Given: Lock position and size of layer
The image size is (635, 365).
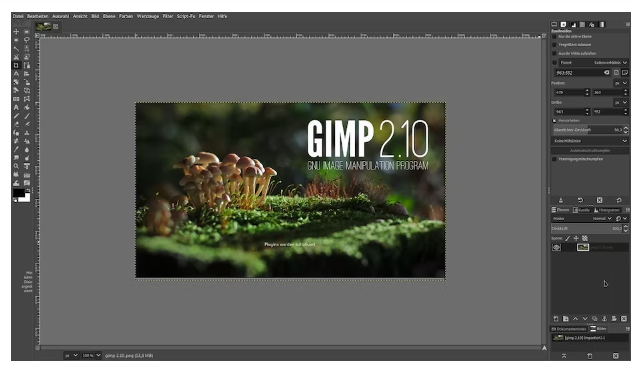Looking at the screenshot, I should (576, 239).
